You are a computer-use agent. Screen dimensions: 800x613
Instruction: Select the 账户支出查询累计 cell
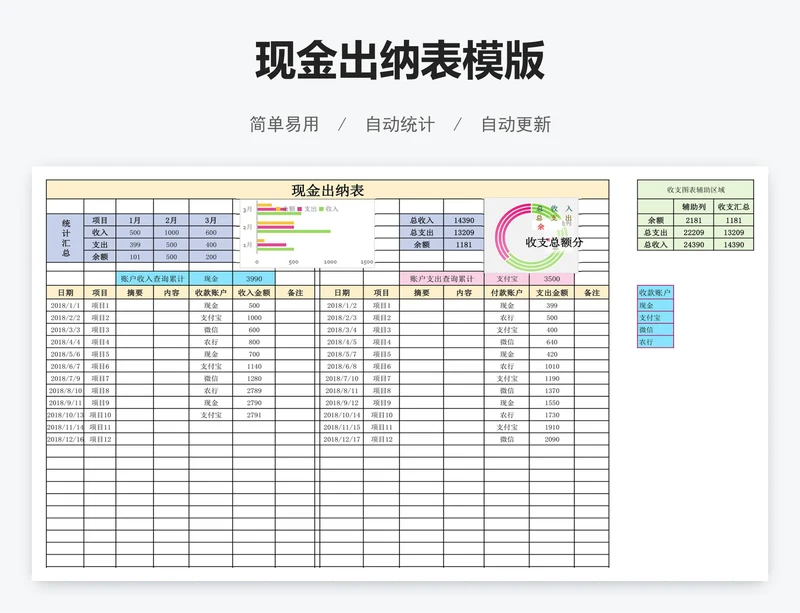(442, 279)
